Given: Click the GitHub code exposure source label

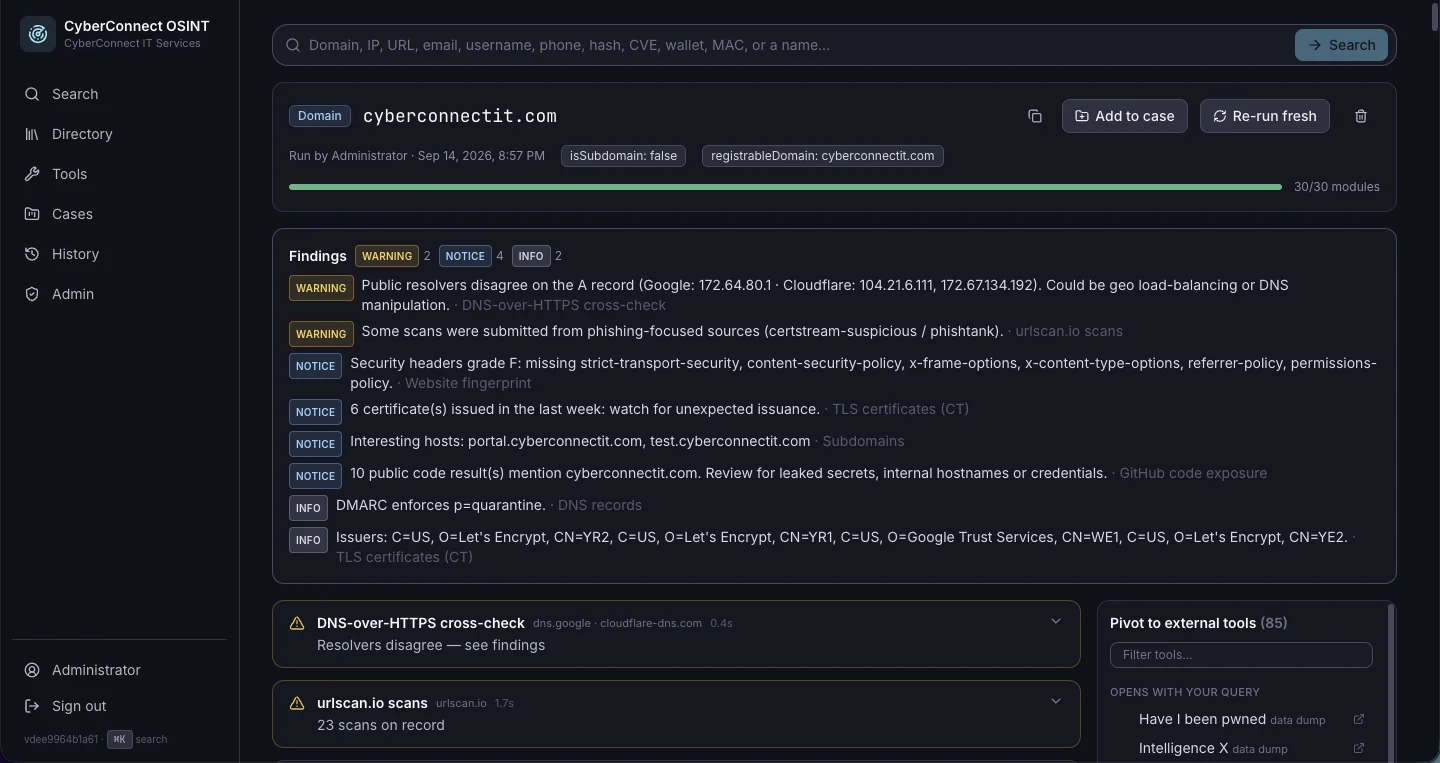Looking at the screenshot, I should [x=1193, y=473].
